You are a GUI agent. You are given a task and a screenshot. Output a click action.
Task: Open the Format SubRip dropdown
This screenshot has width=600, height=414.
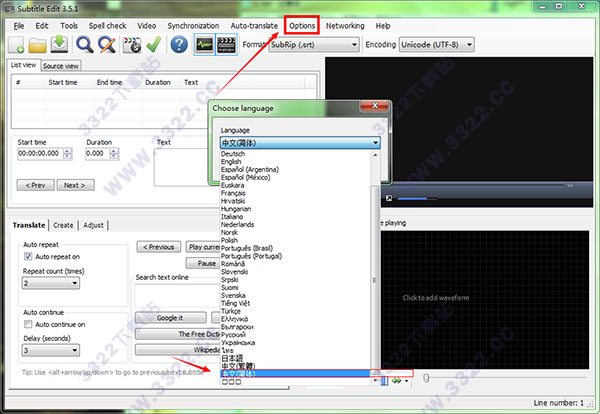pos(314,45)
